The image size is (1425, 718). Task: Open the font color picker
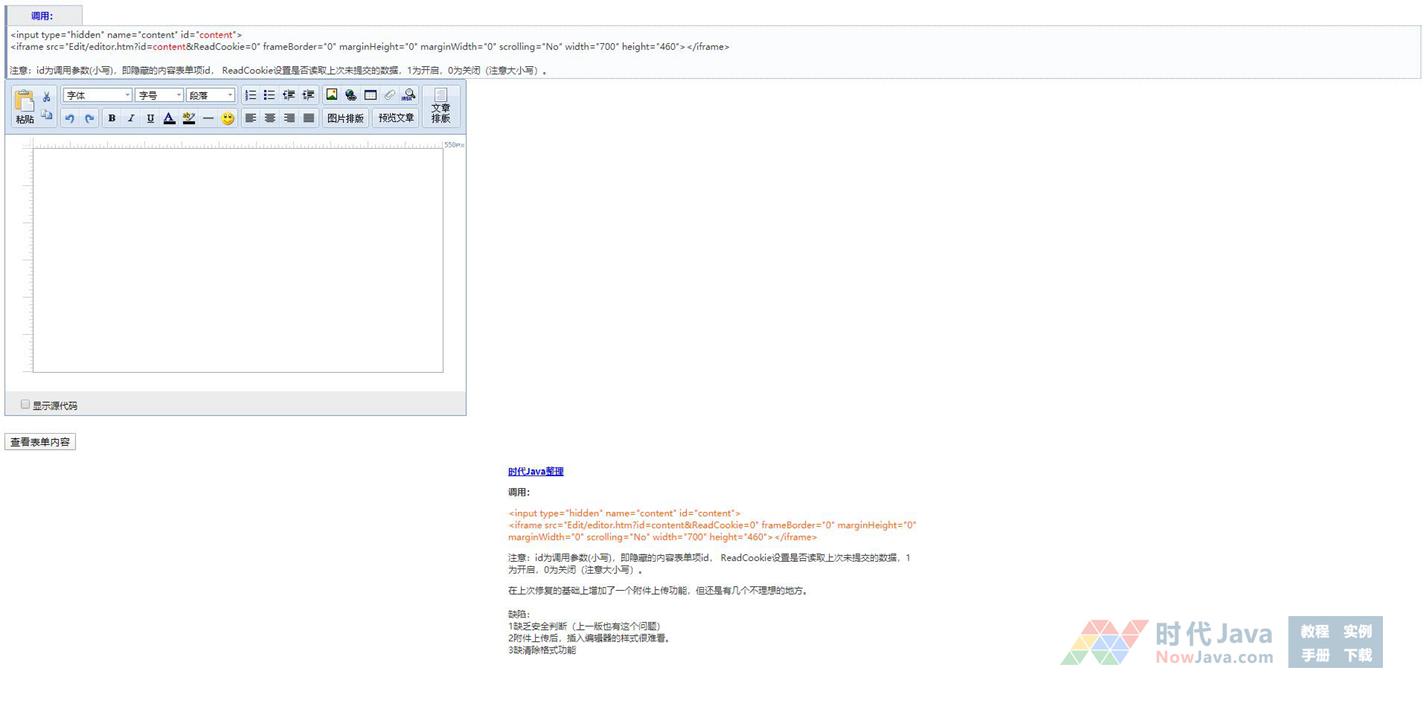point(169,118)
